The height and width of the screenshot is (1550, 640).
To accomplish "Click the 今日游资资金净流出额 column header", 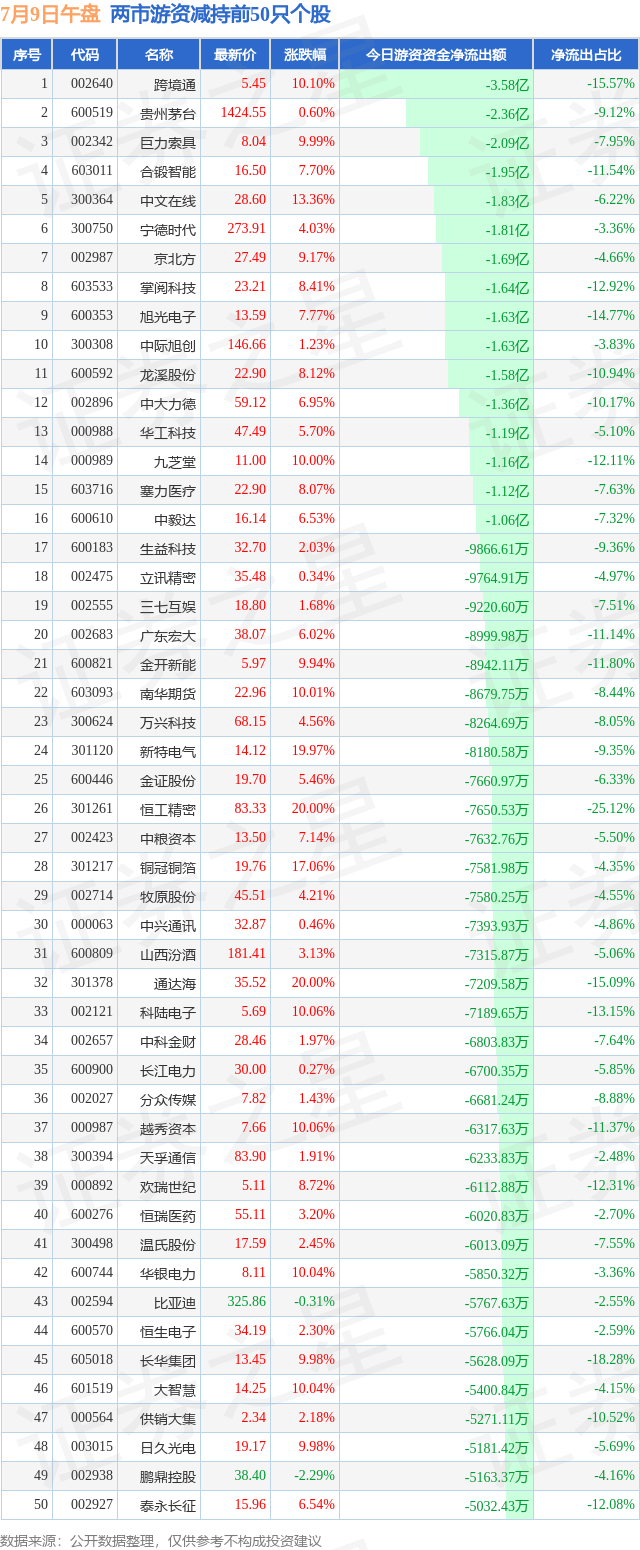I will 436,55.
